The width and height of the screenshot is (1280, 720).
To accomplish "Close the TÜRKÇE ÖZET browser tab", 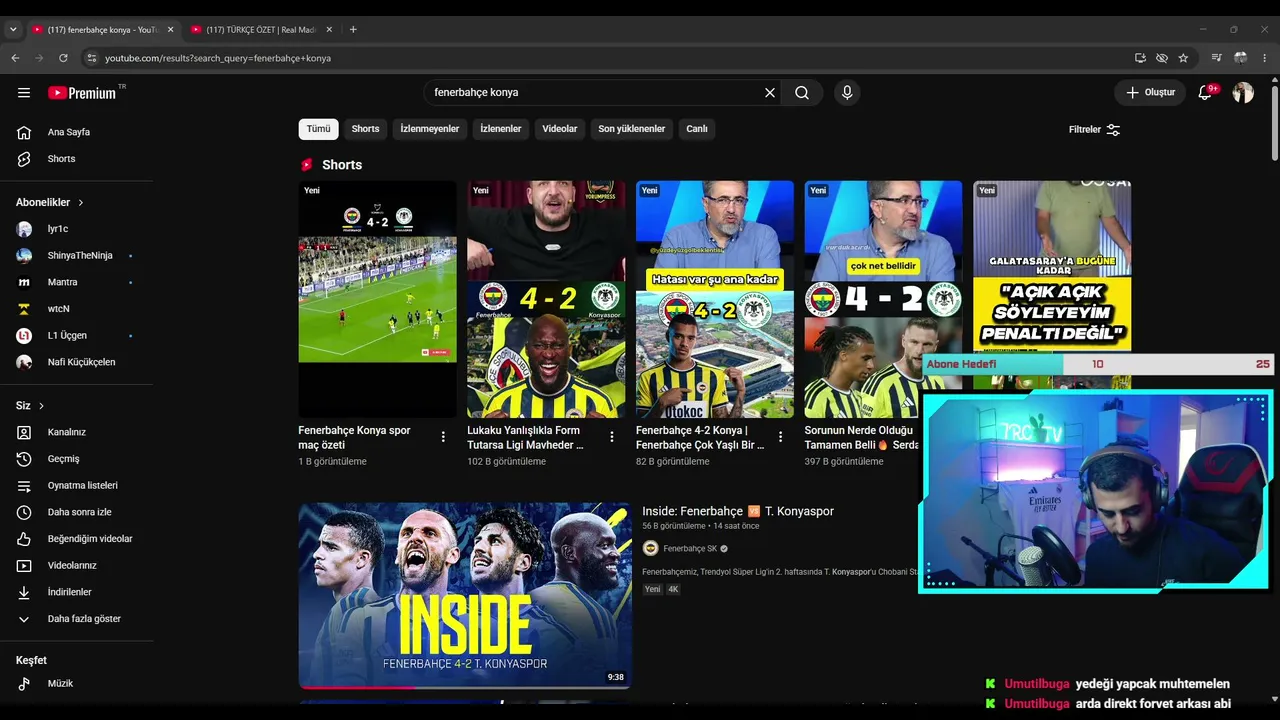I will (x=329, y=30).
